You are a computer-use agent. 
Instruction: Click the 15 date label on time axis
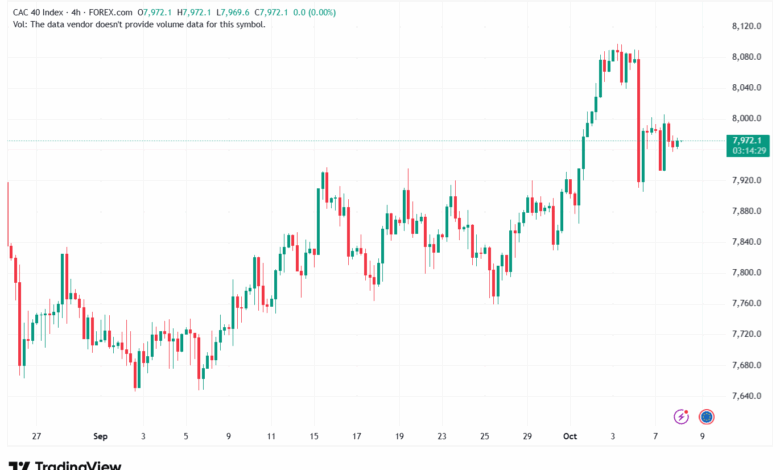(x=313, y=437)
